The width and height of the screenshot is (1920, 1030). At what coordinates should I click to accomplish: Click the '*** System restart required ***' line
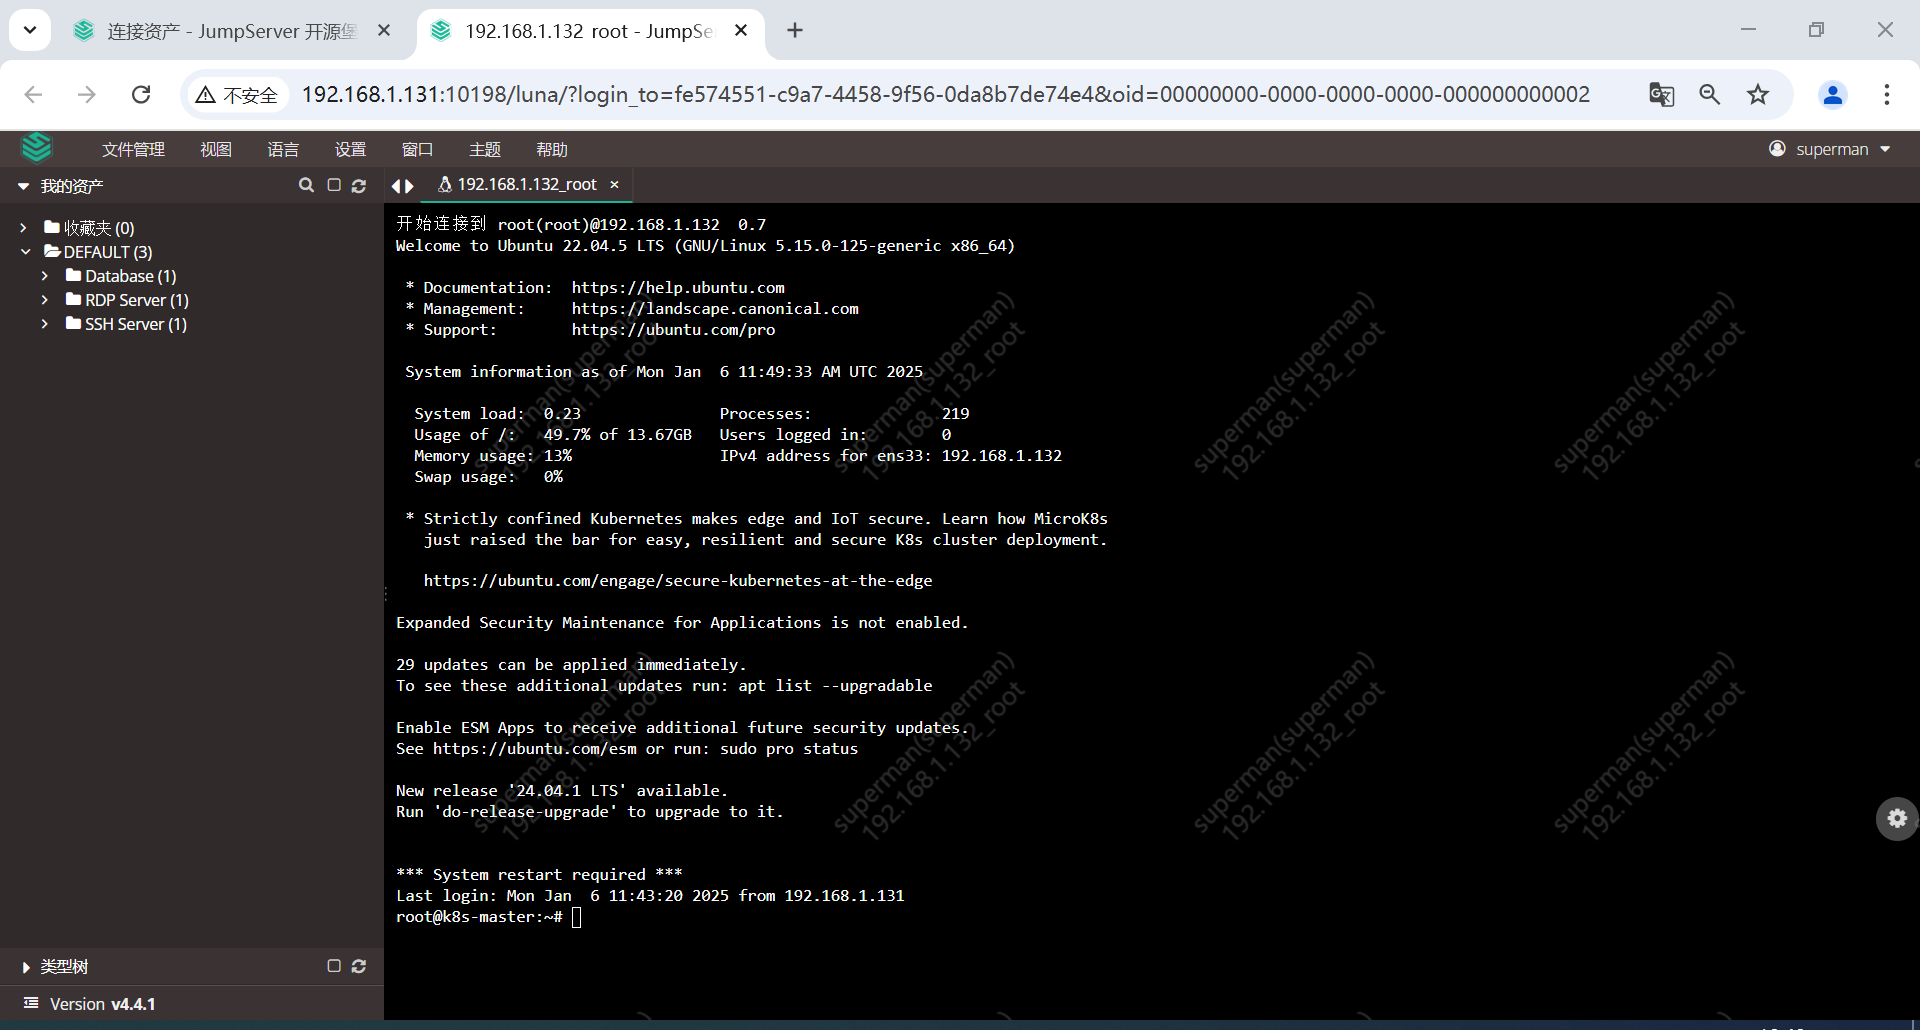[x=539, y=875]
